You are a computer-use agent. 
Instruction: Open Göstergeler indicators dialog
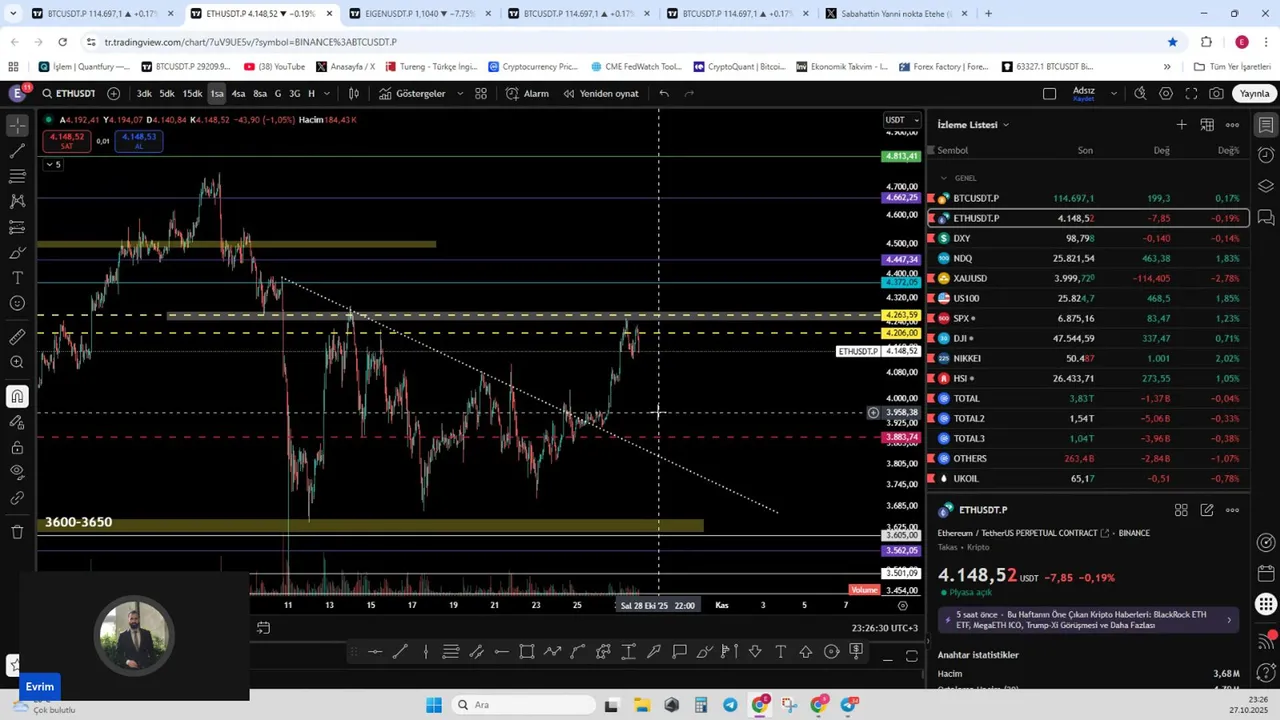(411, 93)
